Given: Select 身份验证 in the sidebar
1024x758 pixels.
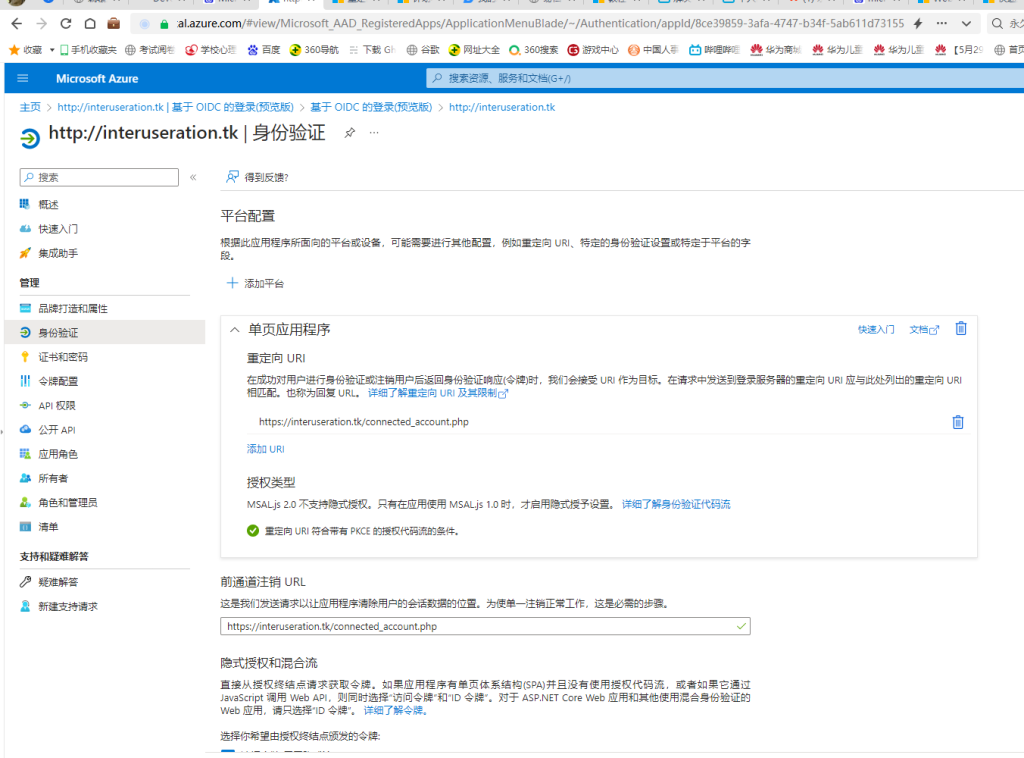Looking at the screenshot, I should point(104,332).
